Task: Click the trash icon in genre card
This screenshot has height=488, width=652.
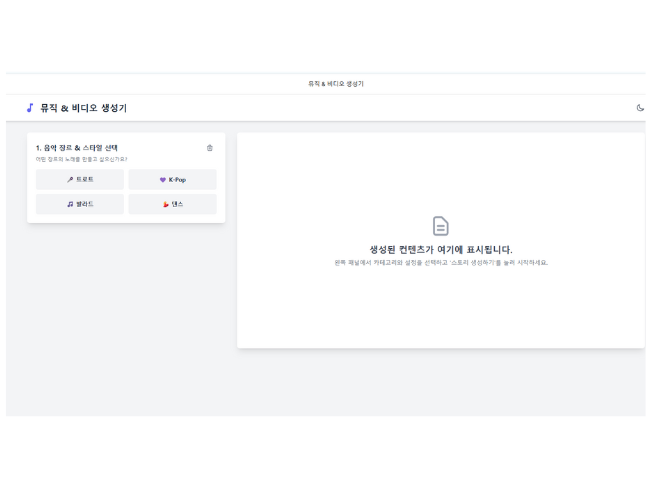Action: click(x=210, y=148)
